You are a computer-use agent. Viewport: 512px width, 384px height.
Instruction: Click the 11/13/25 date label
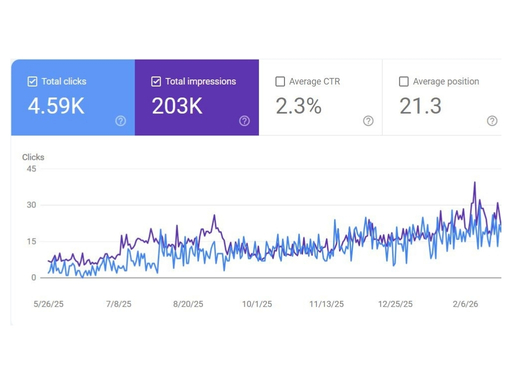coord(327,304)
